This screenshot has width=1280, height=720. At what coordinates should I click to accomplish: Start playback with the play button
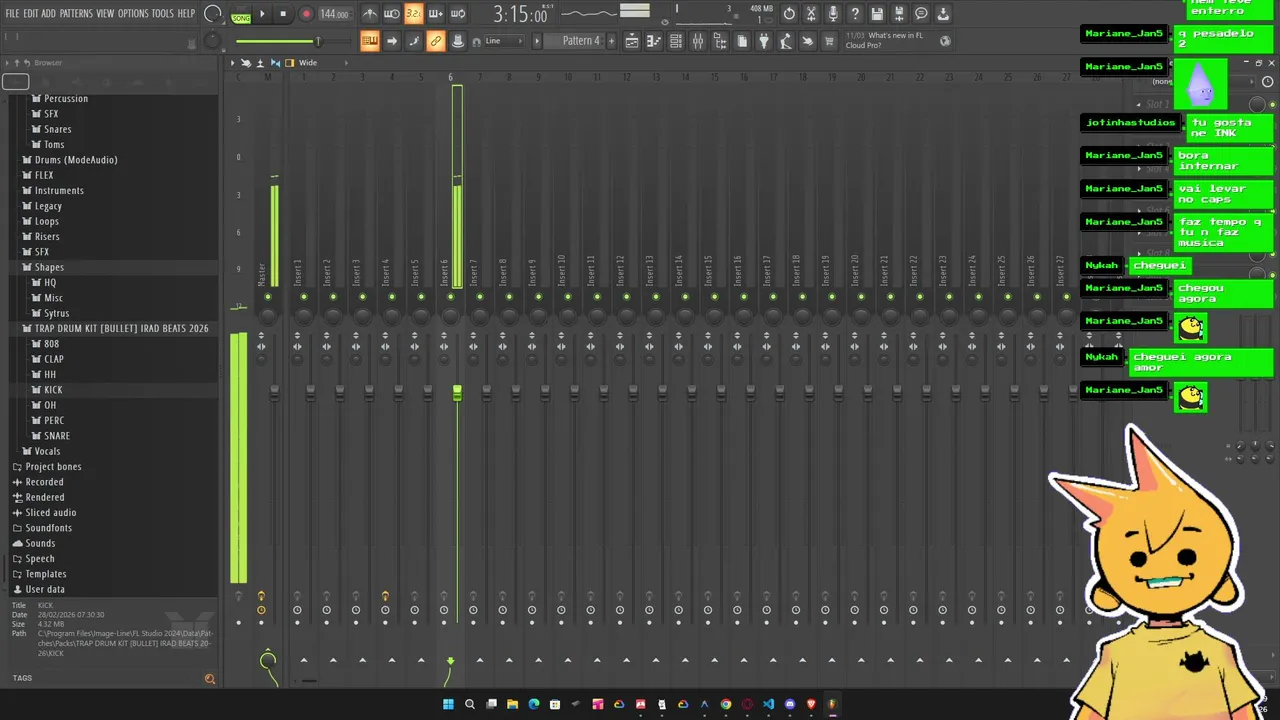pos(262,14)
